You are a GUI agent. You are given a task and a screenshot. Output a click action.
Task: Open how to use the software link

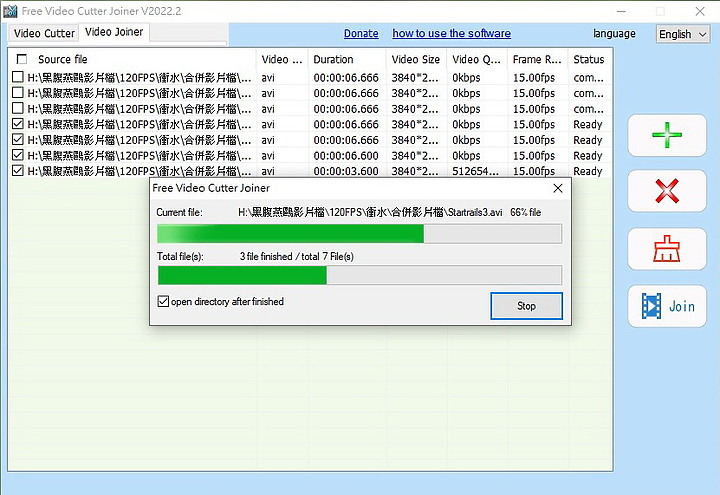451,34
